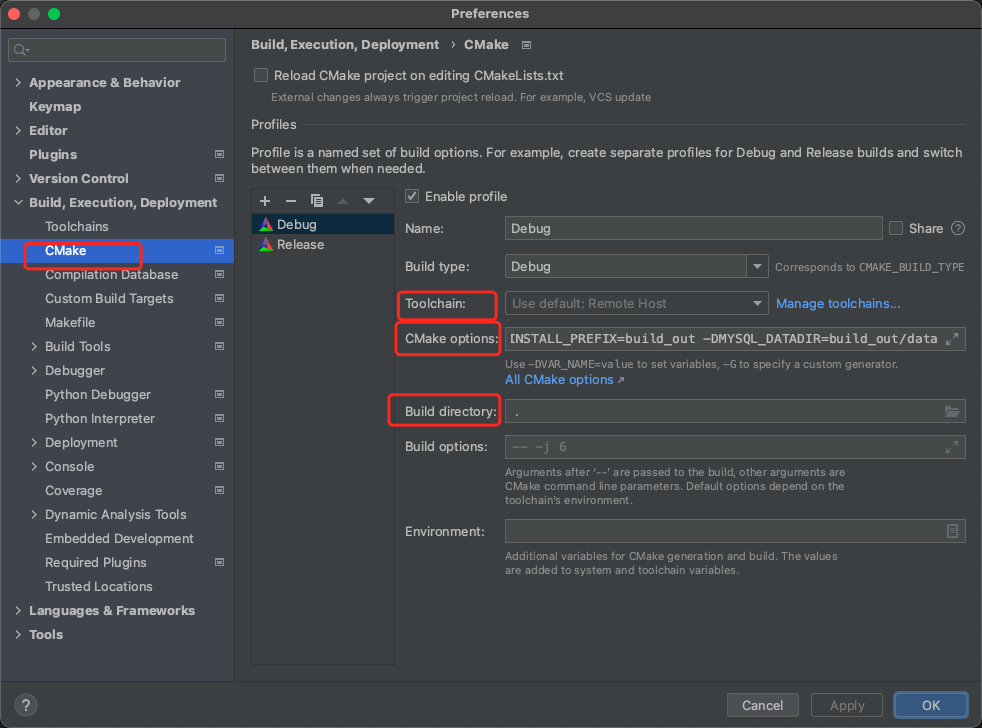Viewport: 982px width, 728px height.
Task: Click project icon beside Build Tools
Action: [x=219, y=346]
